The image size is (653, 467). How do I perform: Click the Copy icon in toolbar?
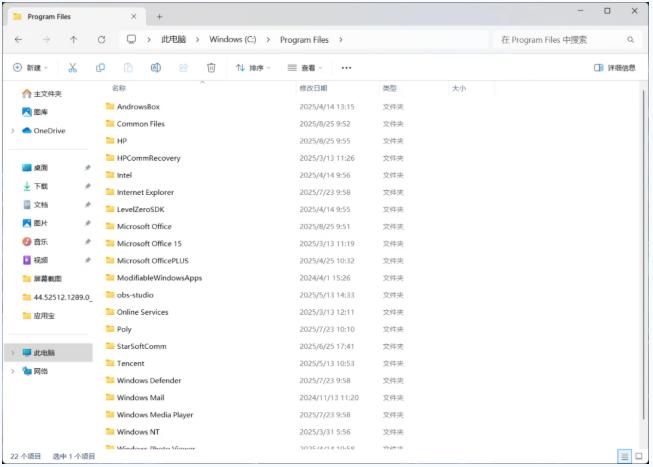point(100,68)
